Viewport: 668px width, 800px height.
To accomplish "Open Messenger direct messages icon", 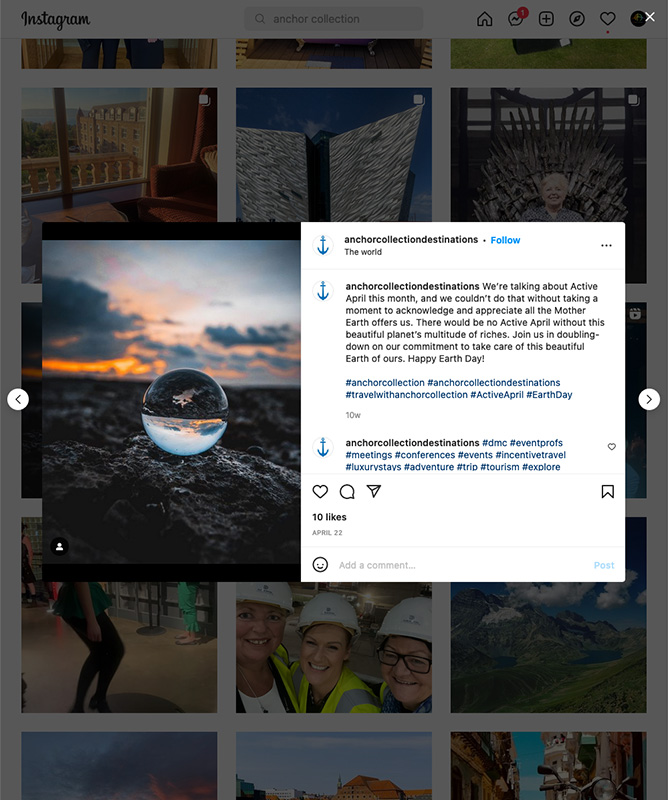I will coord(516,19).
